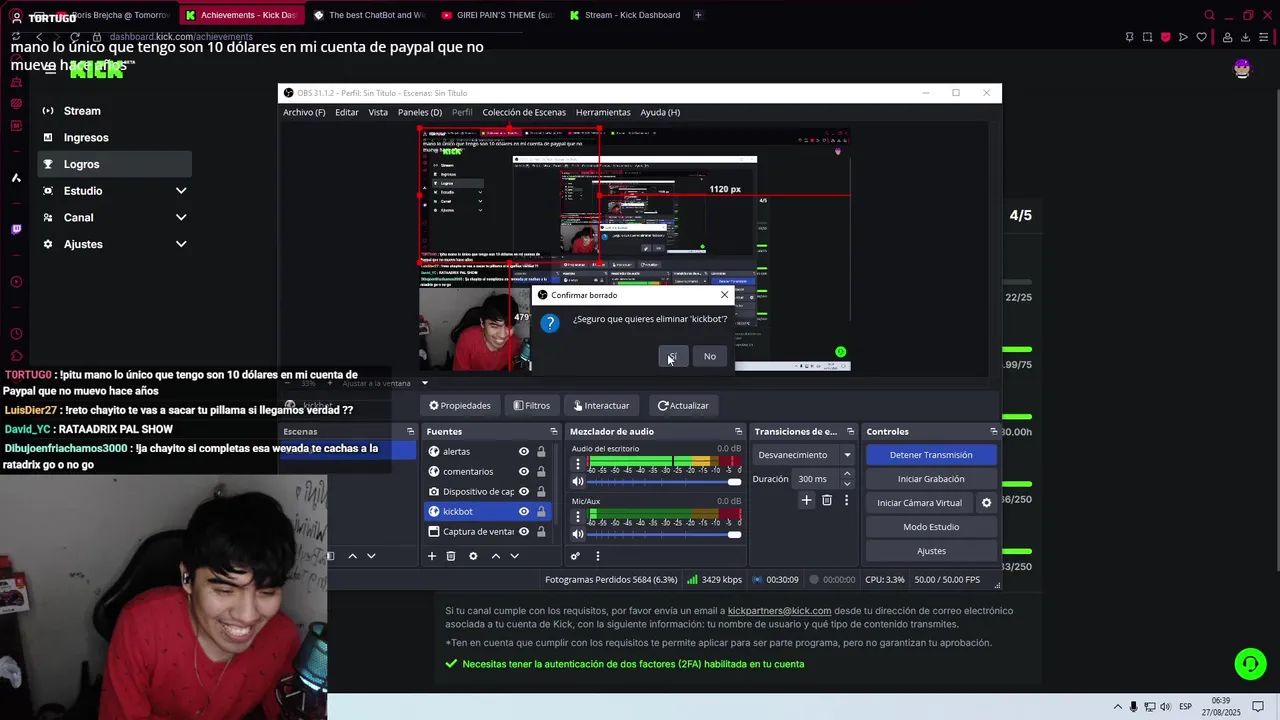
Task: Add a new source in Fuentes panel
Action: 432,556
